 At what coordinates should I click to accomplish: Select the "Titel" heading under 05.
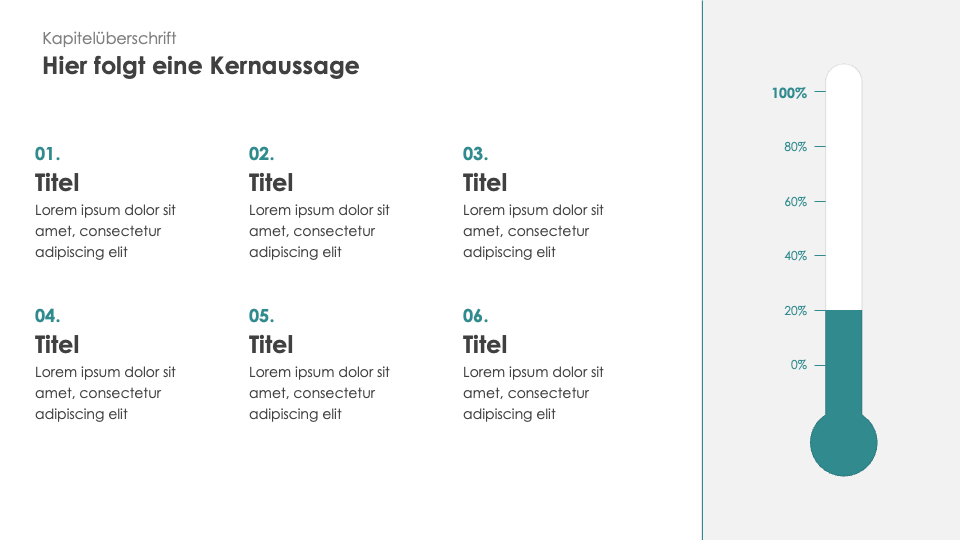(x=271, y=345)
